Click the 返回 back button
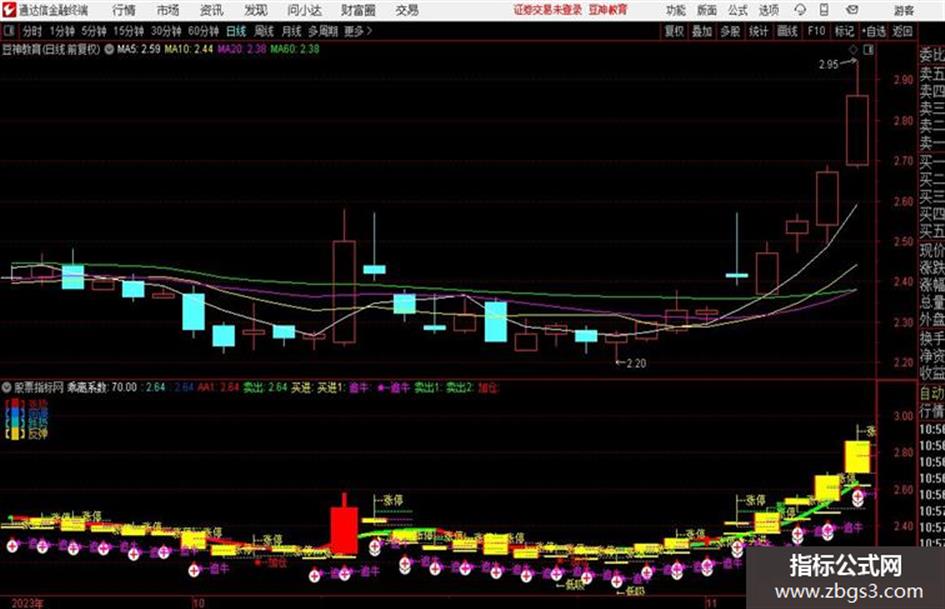This screenshot has height=609, width=945. point(902,31)
